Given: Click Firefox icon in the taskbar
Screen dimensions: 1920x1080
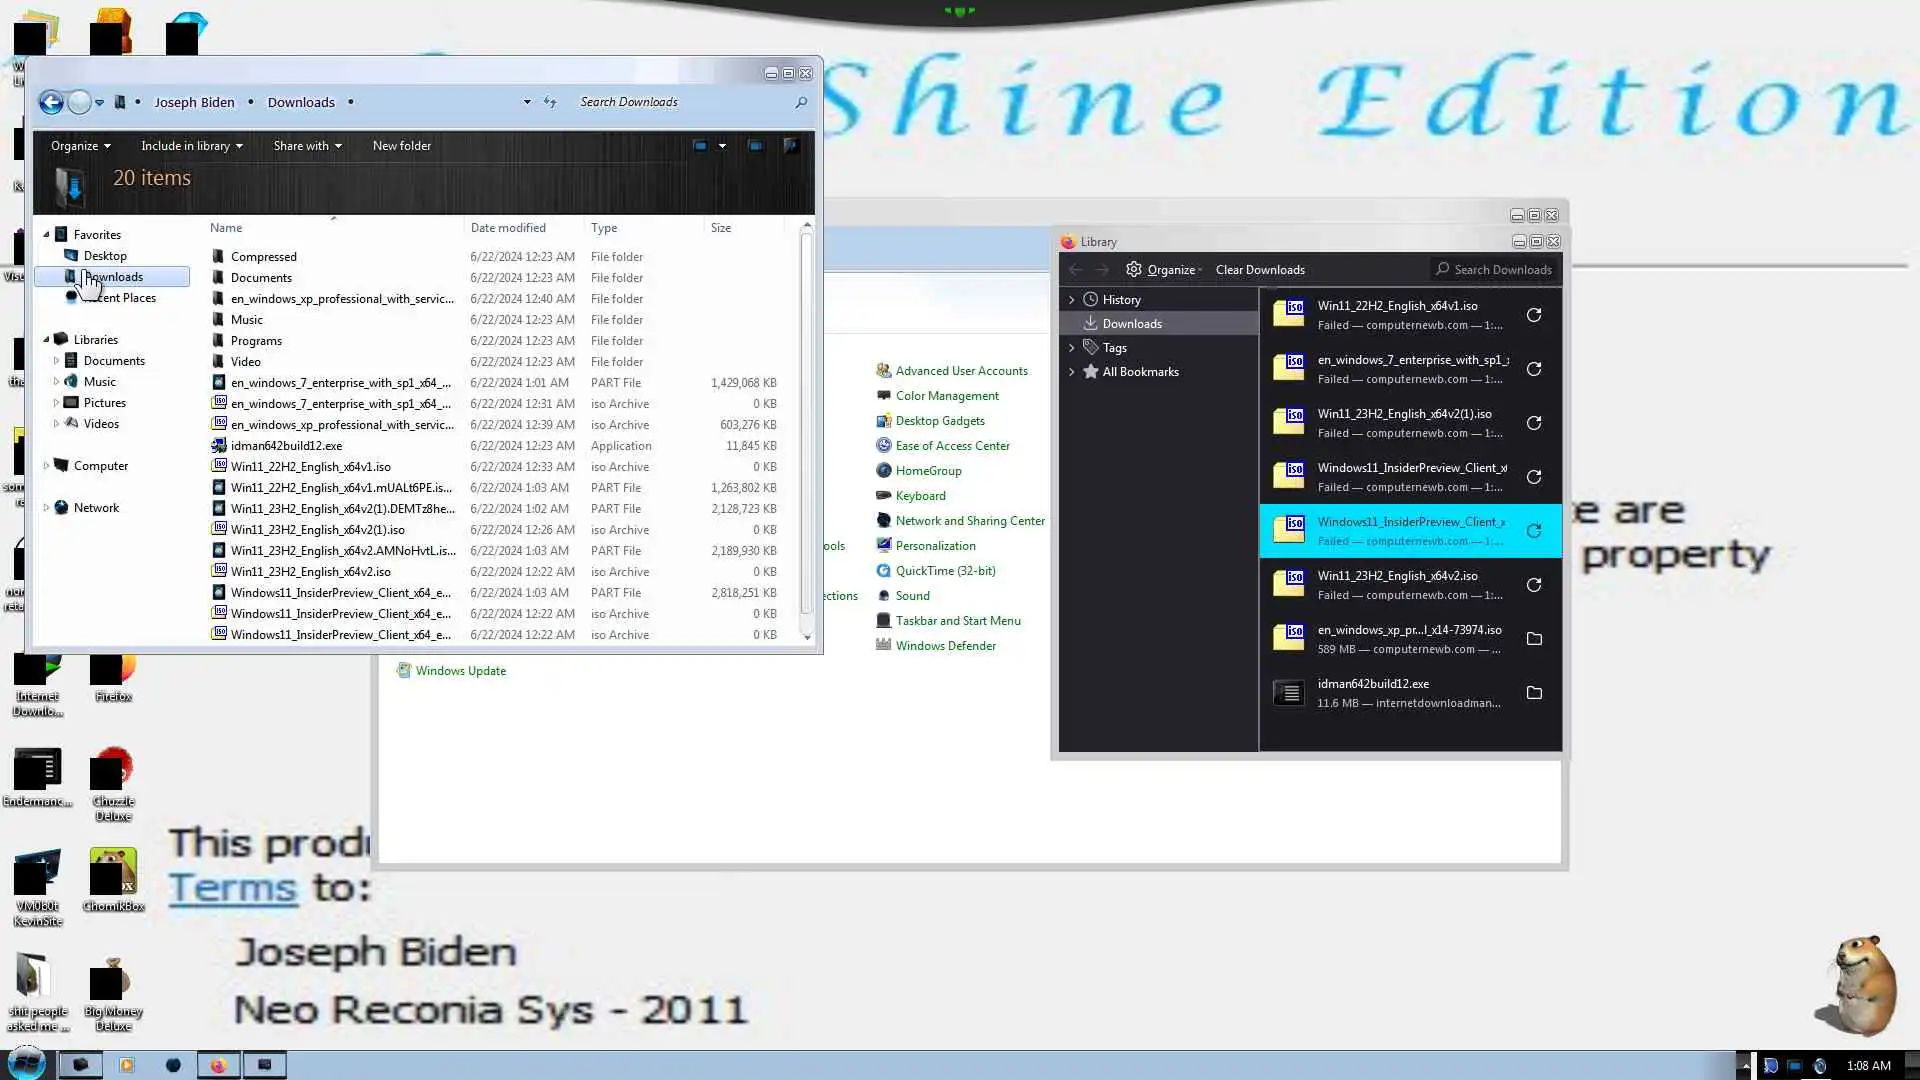Looking at the screenshot, I should pyautogui.click(x=218, y=1065).
